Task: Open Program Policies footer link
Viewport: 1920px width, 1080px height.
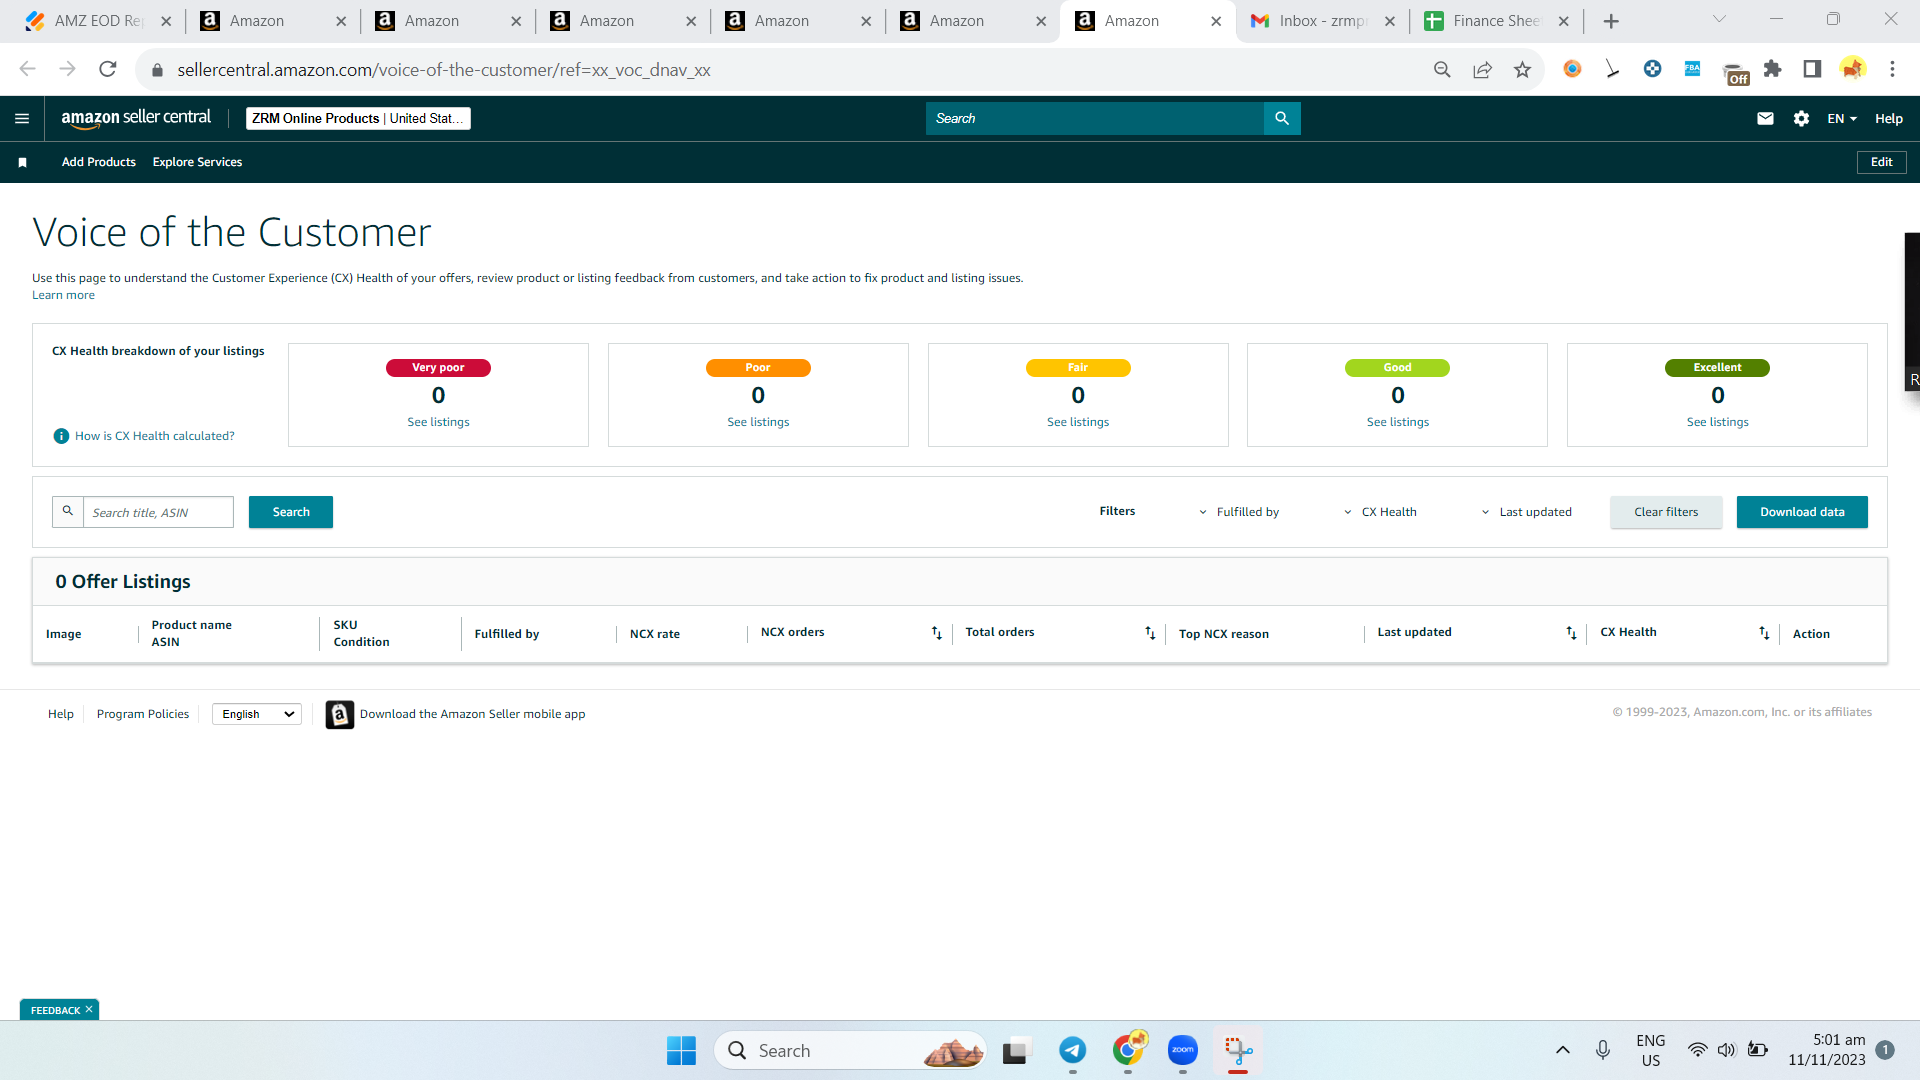Action: coord(143,714)
